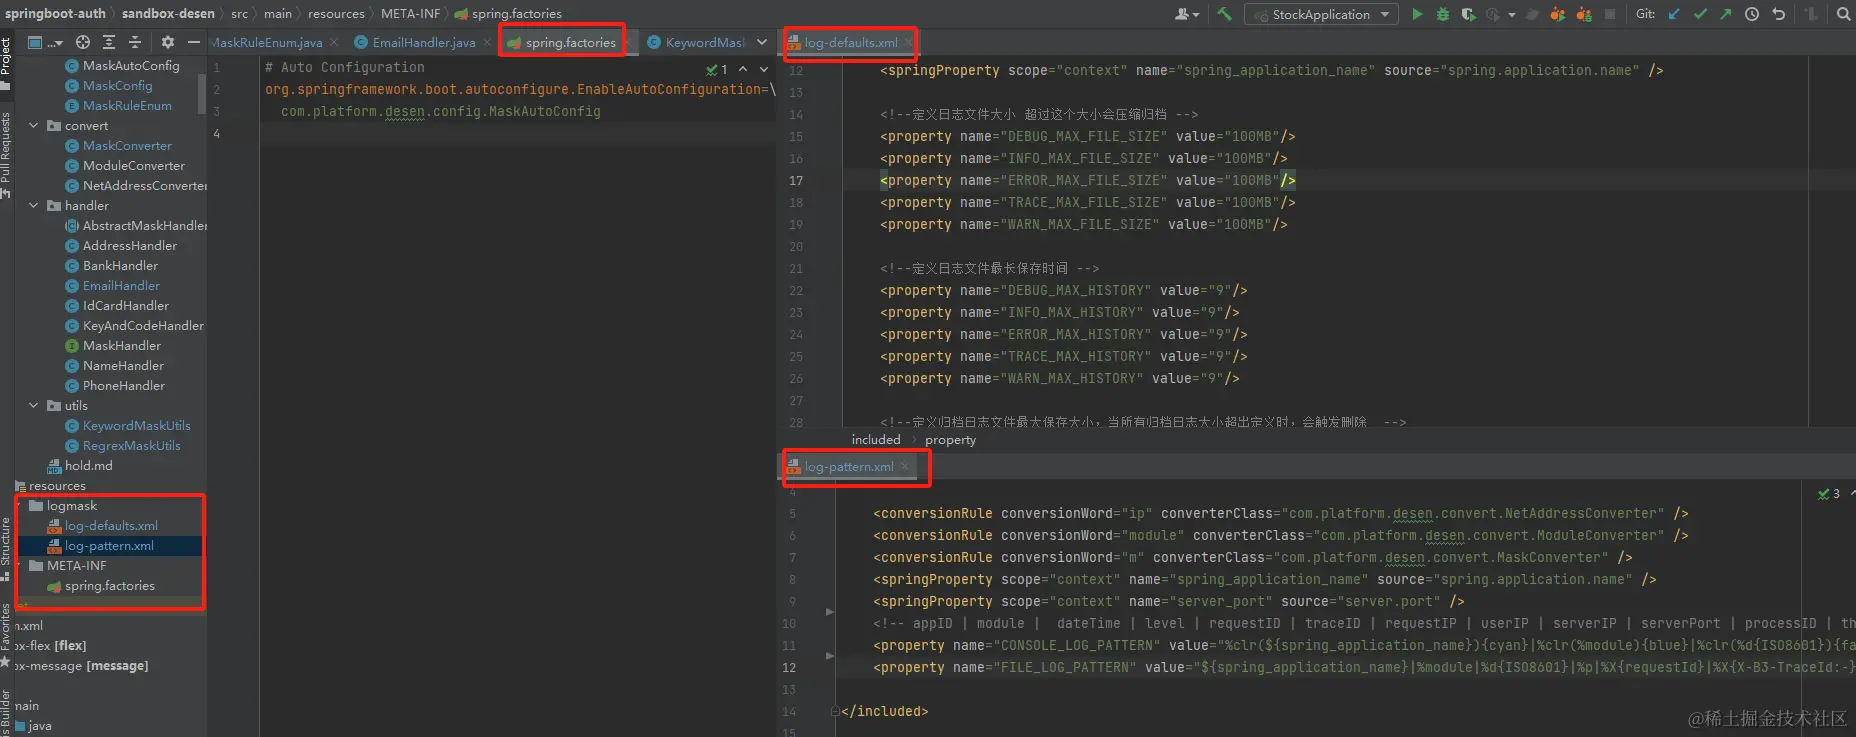
Task: Click the profiler run icon
Action: pyautogui.click(x=1493, y=14)
